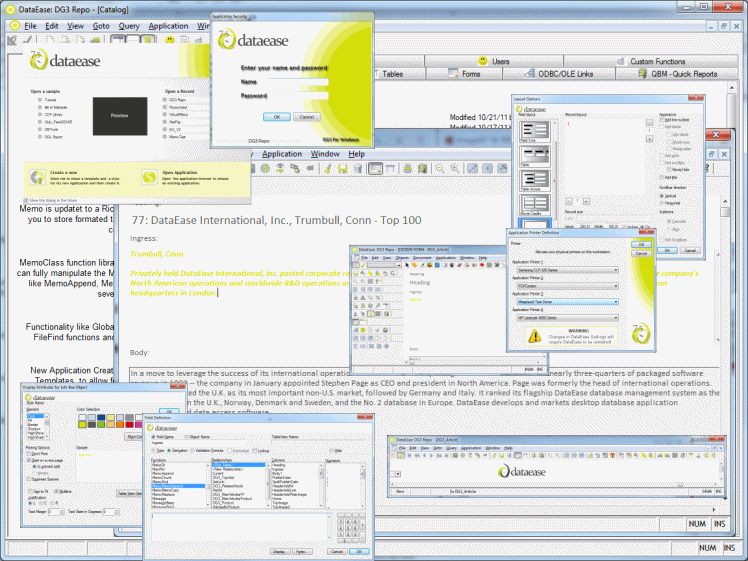Click the zoom in magnifier icon
The height and width of the screenshot is (561, 748).
click(x=455, y=168)
